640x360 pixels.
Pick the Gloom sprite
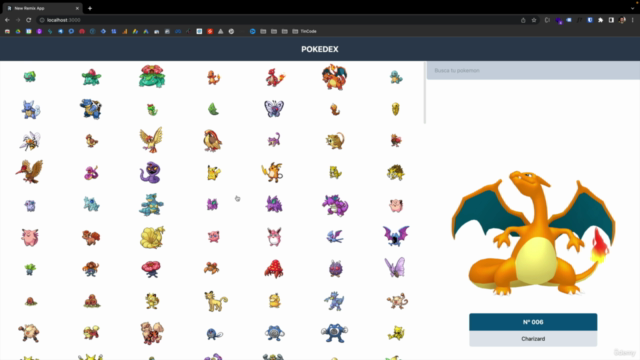(91, 269)
